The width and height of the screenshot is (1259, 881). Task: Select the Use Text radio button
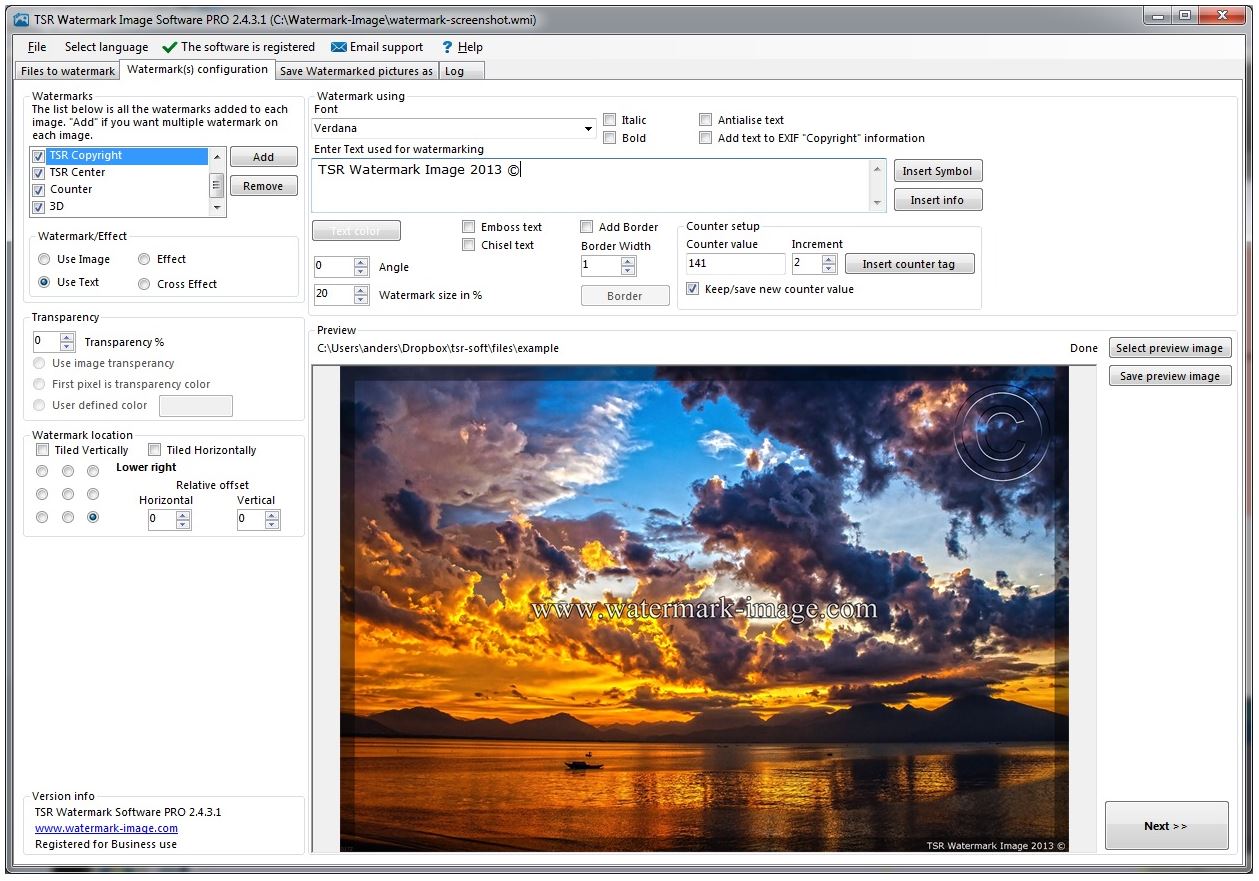click(x=44, y=283)
